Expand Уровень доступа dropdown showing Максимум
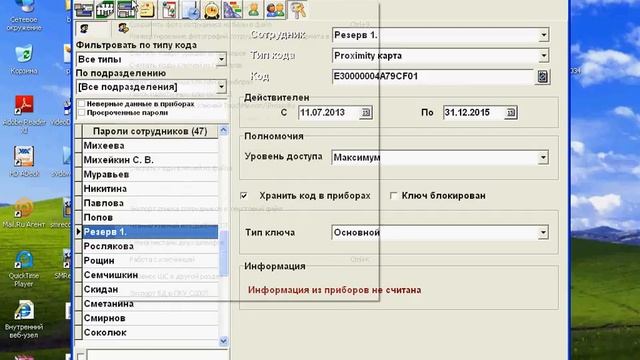This screenshot has width=640, height=360. [543, 157]
